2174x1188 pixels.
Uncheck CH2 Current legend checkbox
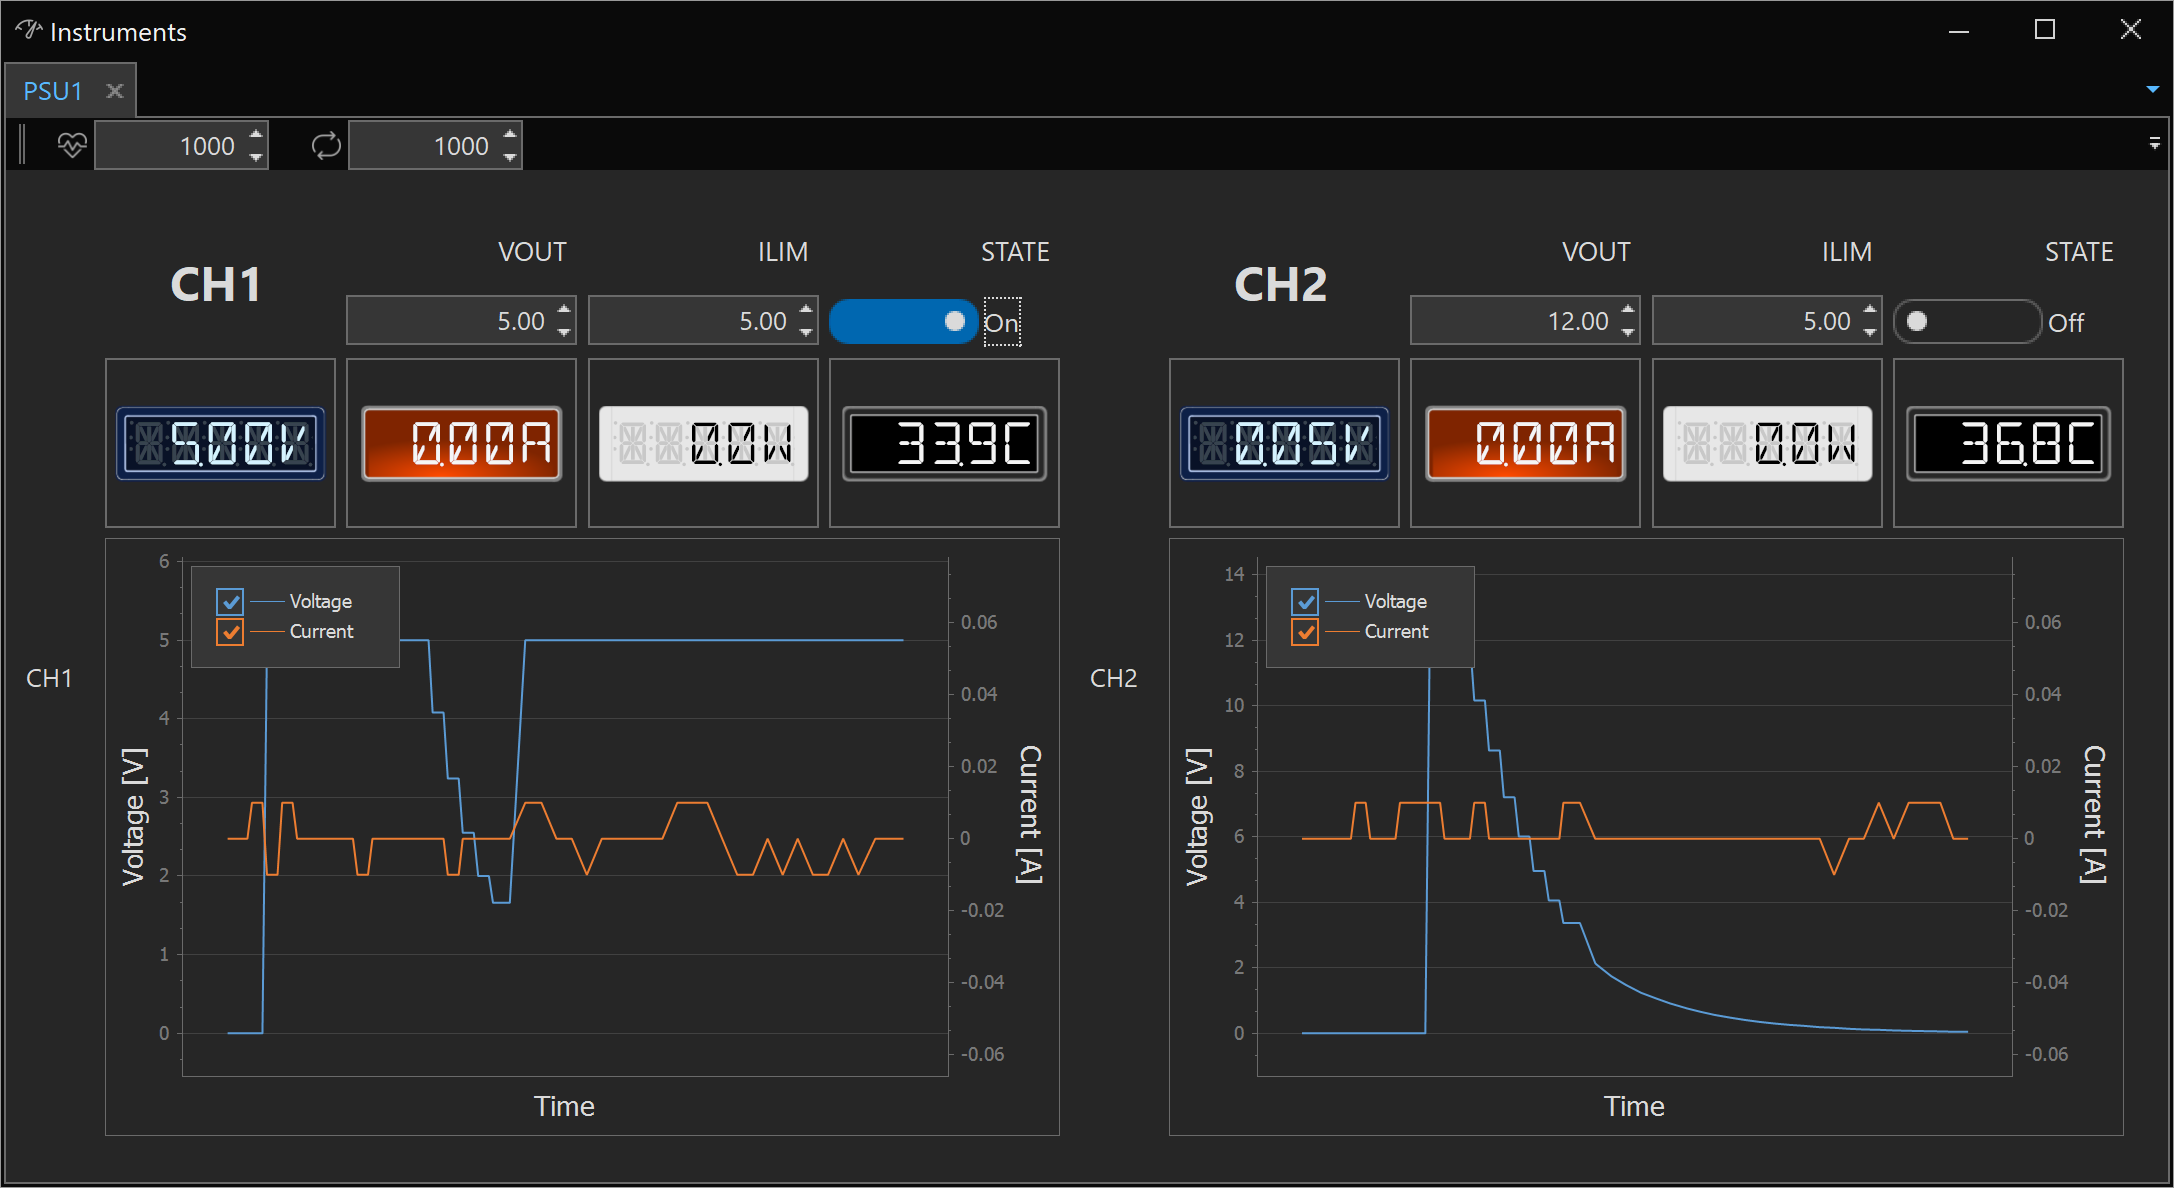1305,632
